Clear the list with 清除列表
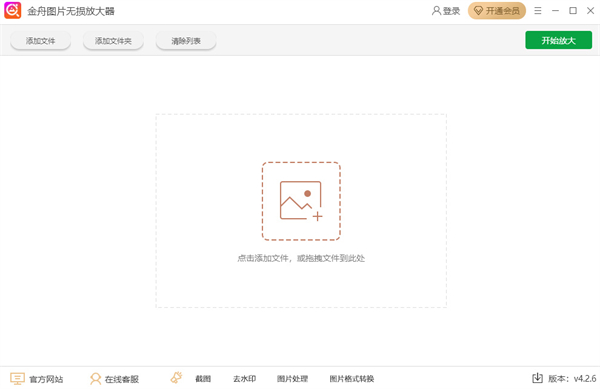This screenshot has height=389, width=600. [186, 41]
